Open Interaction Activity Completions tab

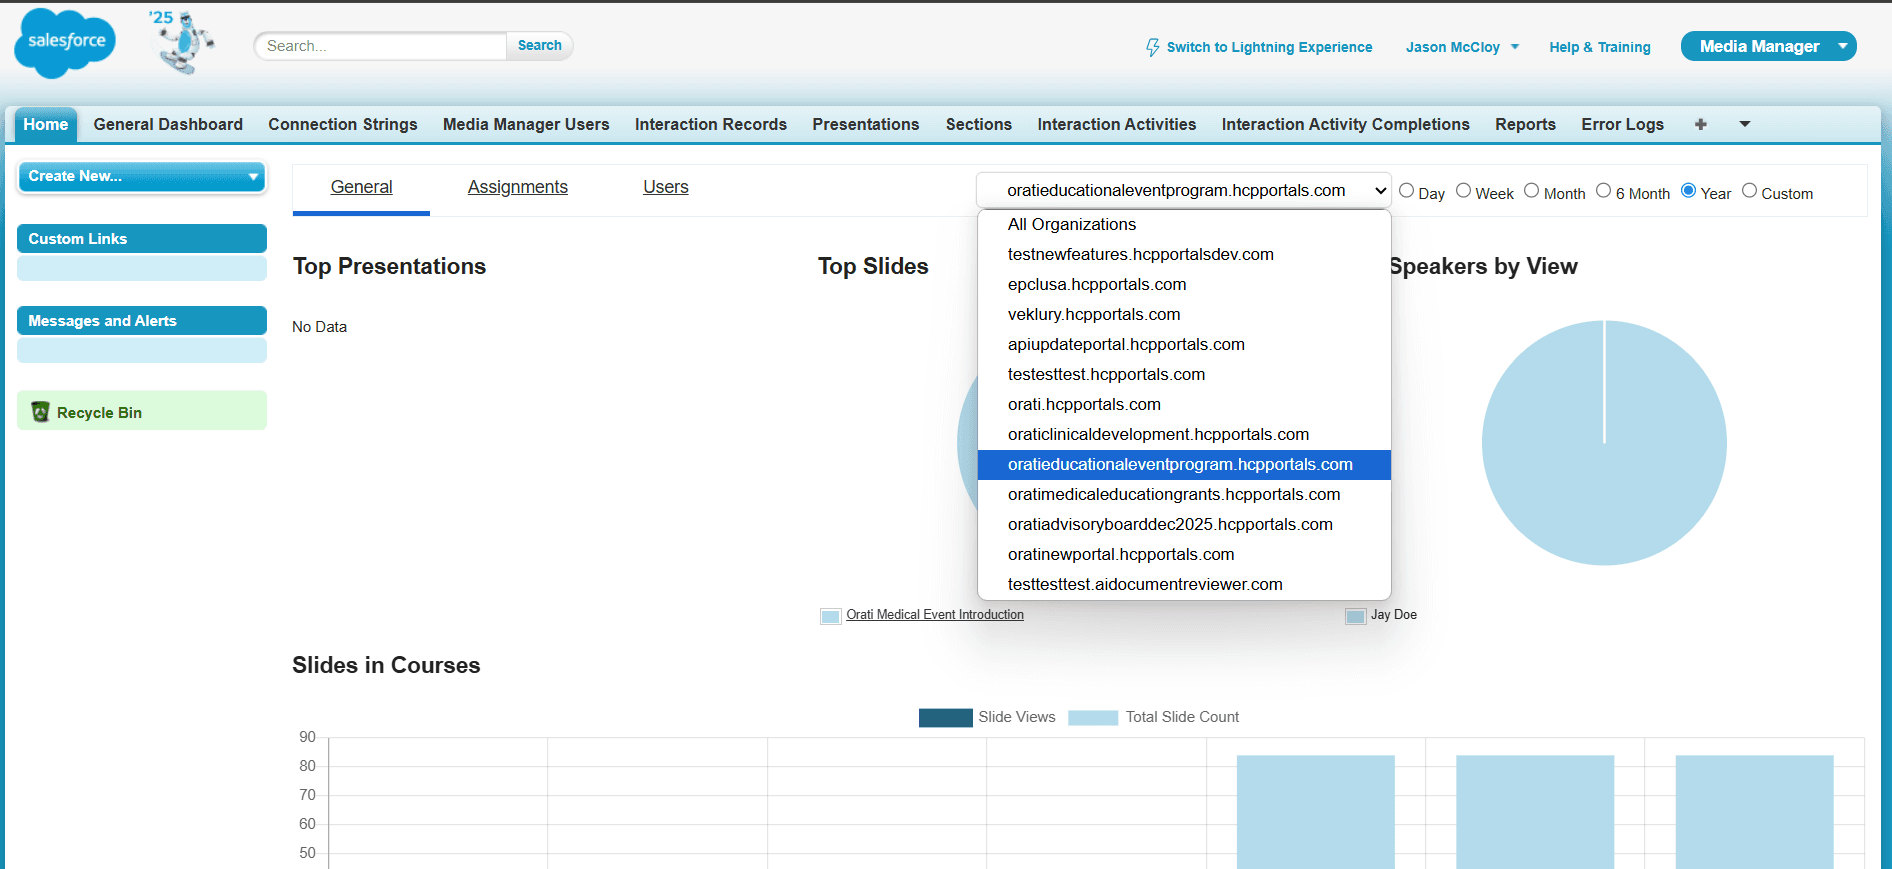(x=1346, y=124)
